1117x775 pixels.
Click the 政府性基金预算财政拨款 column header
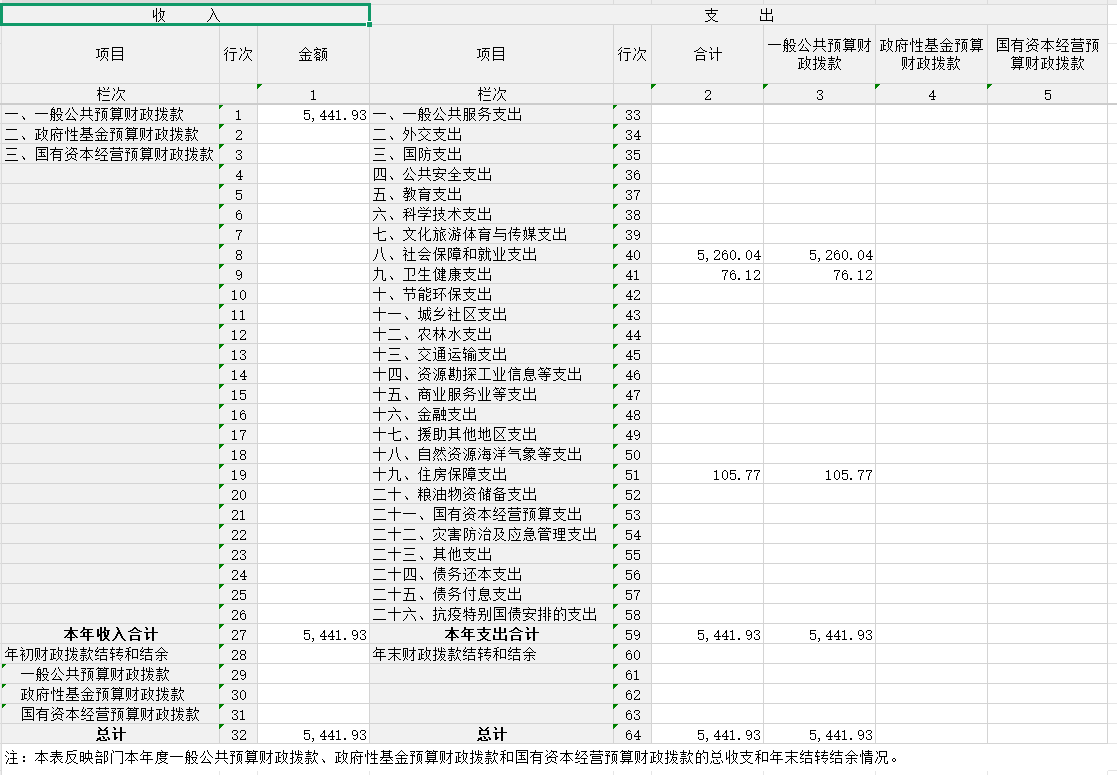coord(931,55)
